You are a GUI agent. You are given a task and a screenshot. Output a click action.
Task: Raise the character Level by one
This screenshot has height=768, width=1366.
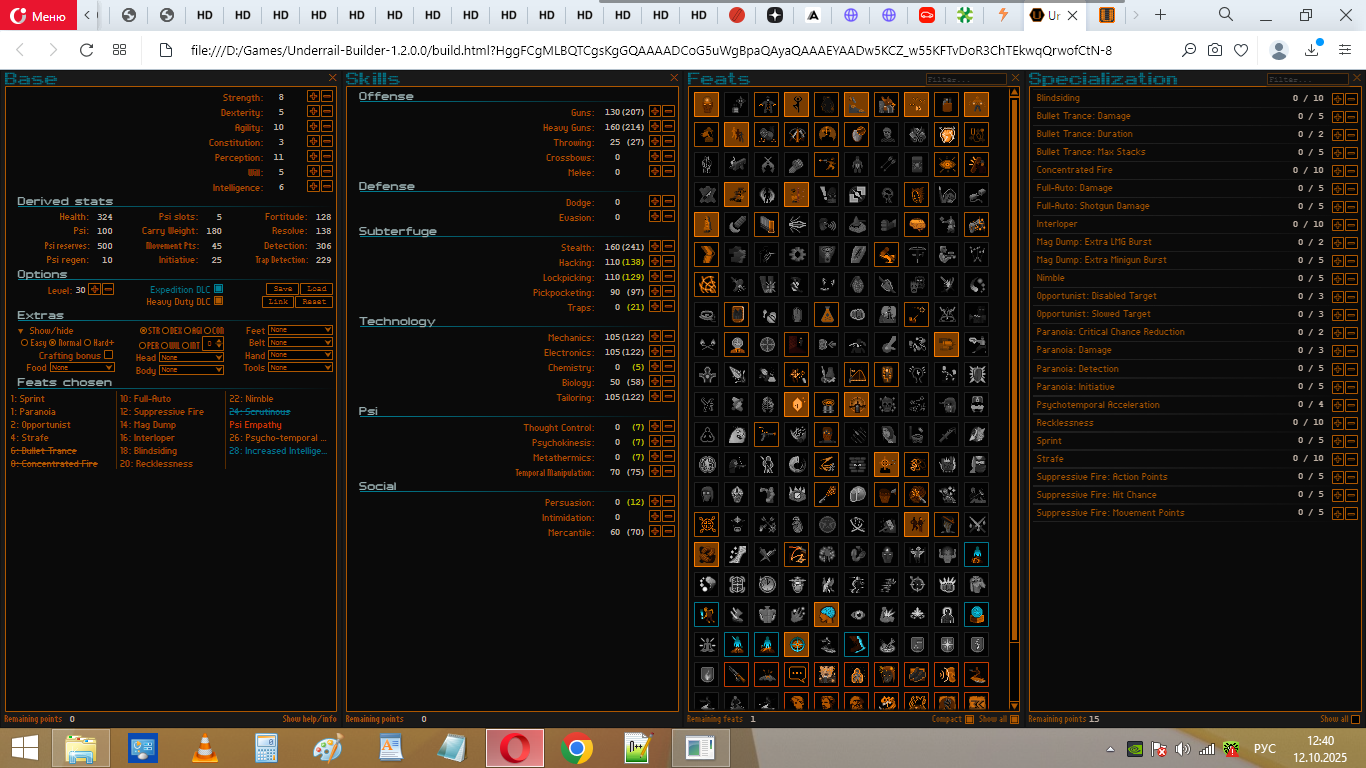click(94, 289)
